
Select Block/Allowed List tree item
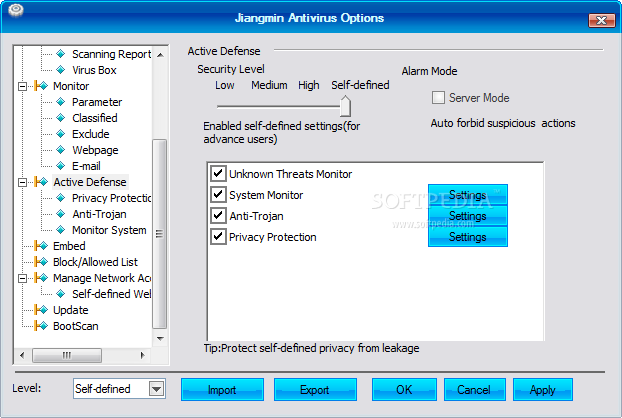tap(95, 262)
